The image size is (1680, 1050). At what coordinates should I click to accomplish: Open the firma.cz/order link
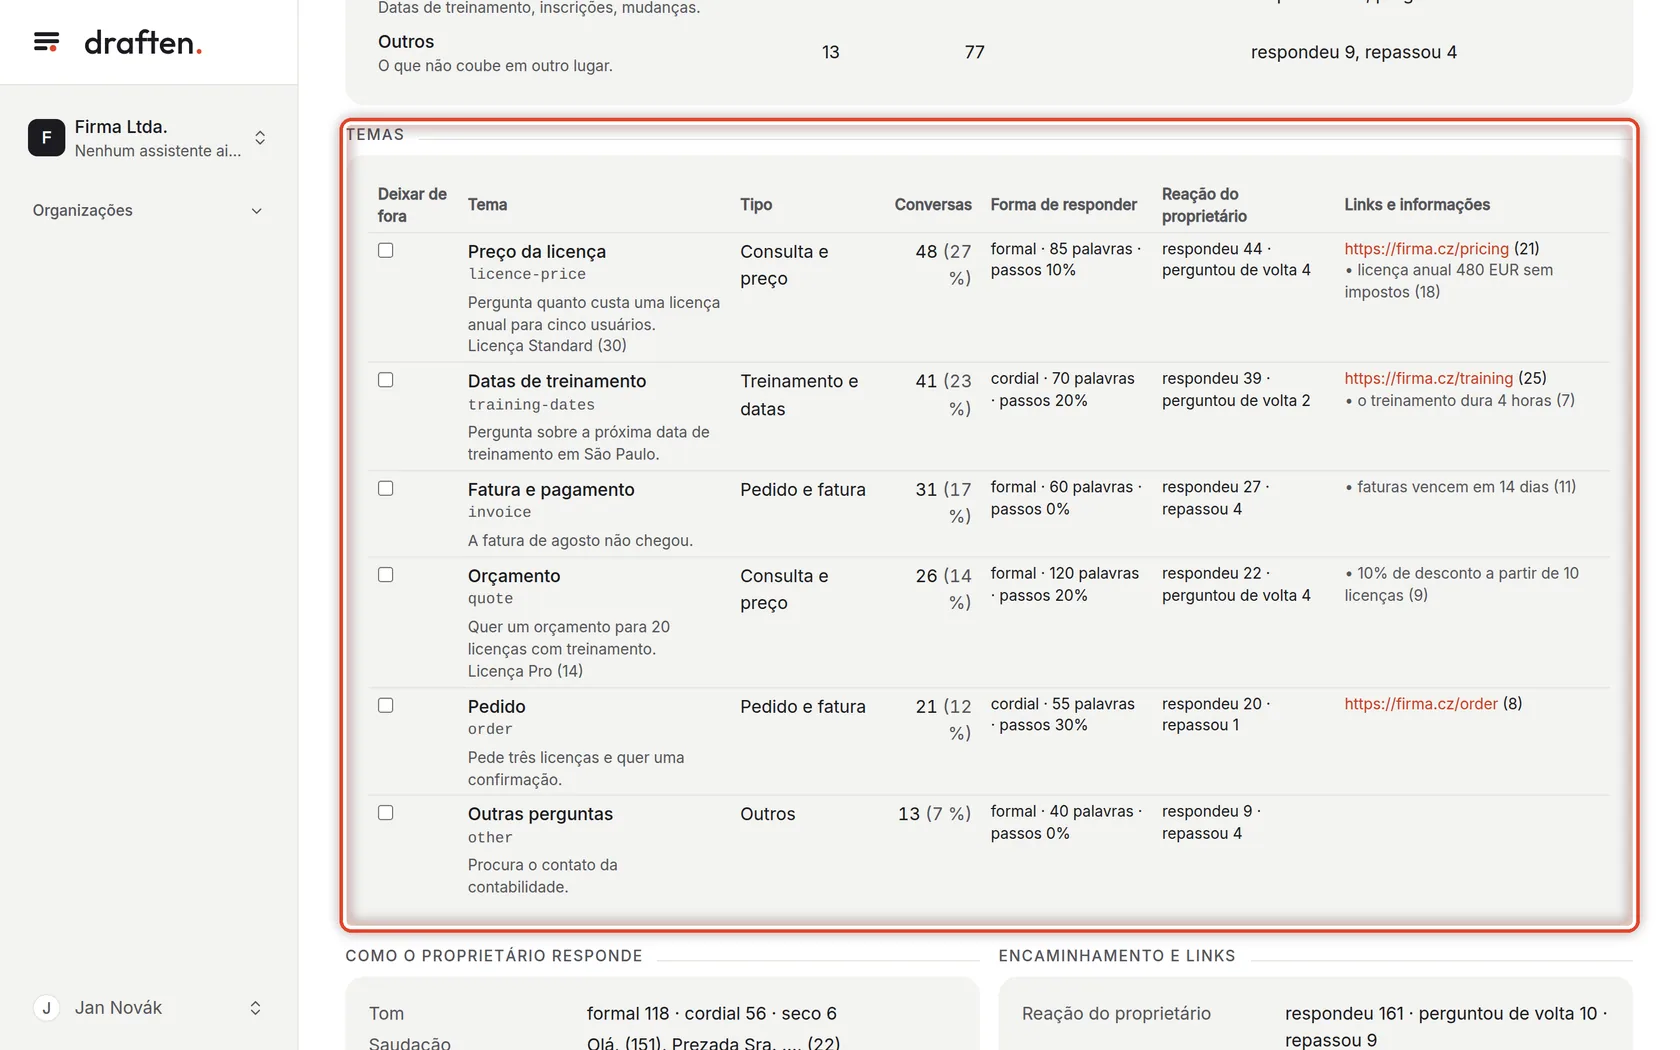pos(1421,704)
